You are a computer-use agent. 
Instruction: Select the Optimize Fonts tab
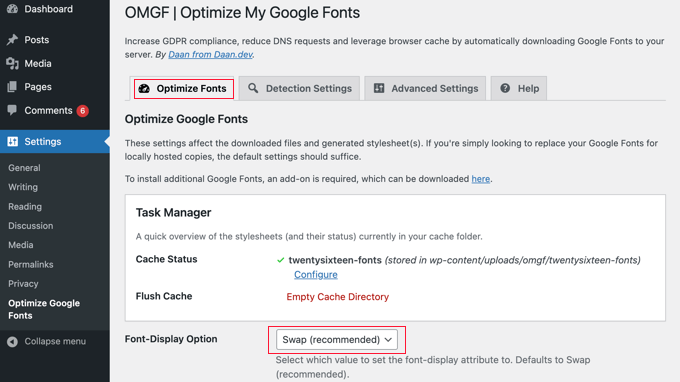click(182, 88)
